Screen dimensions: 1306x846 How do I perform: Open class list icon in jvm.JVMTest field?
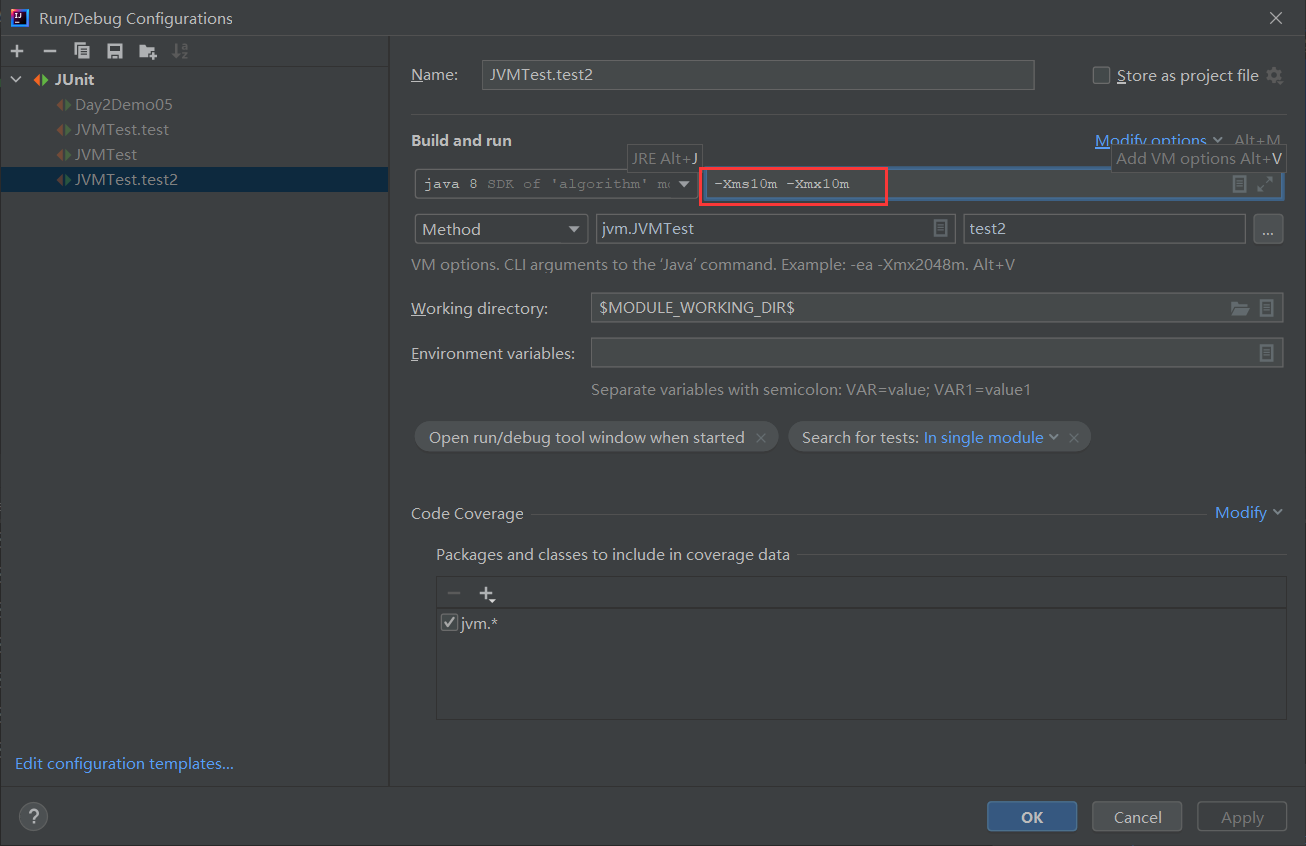(940, 229)
